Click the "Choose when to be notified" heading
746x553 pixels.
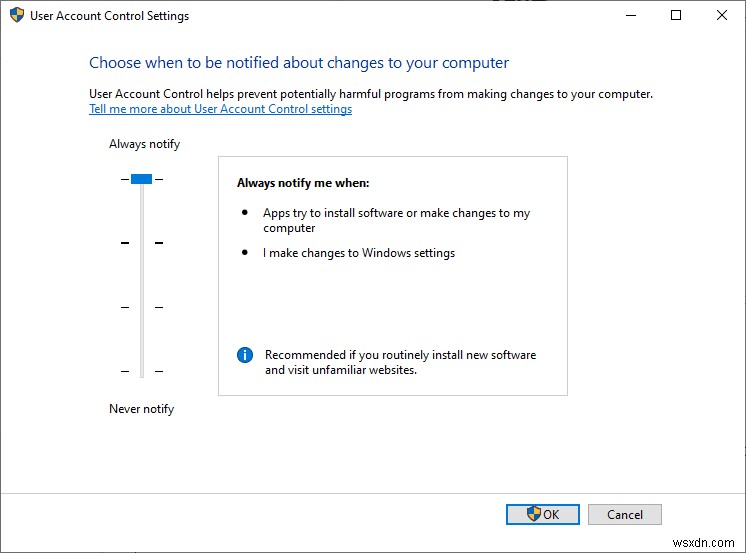[x=299, y=63]
